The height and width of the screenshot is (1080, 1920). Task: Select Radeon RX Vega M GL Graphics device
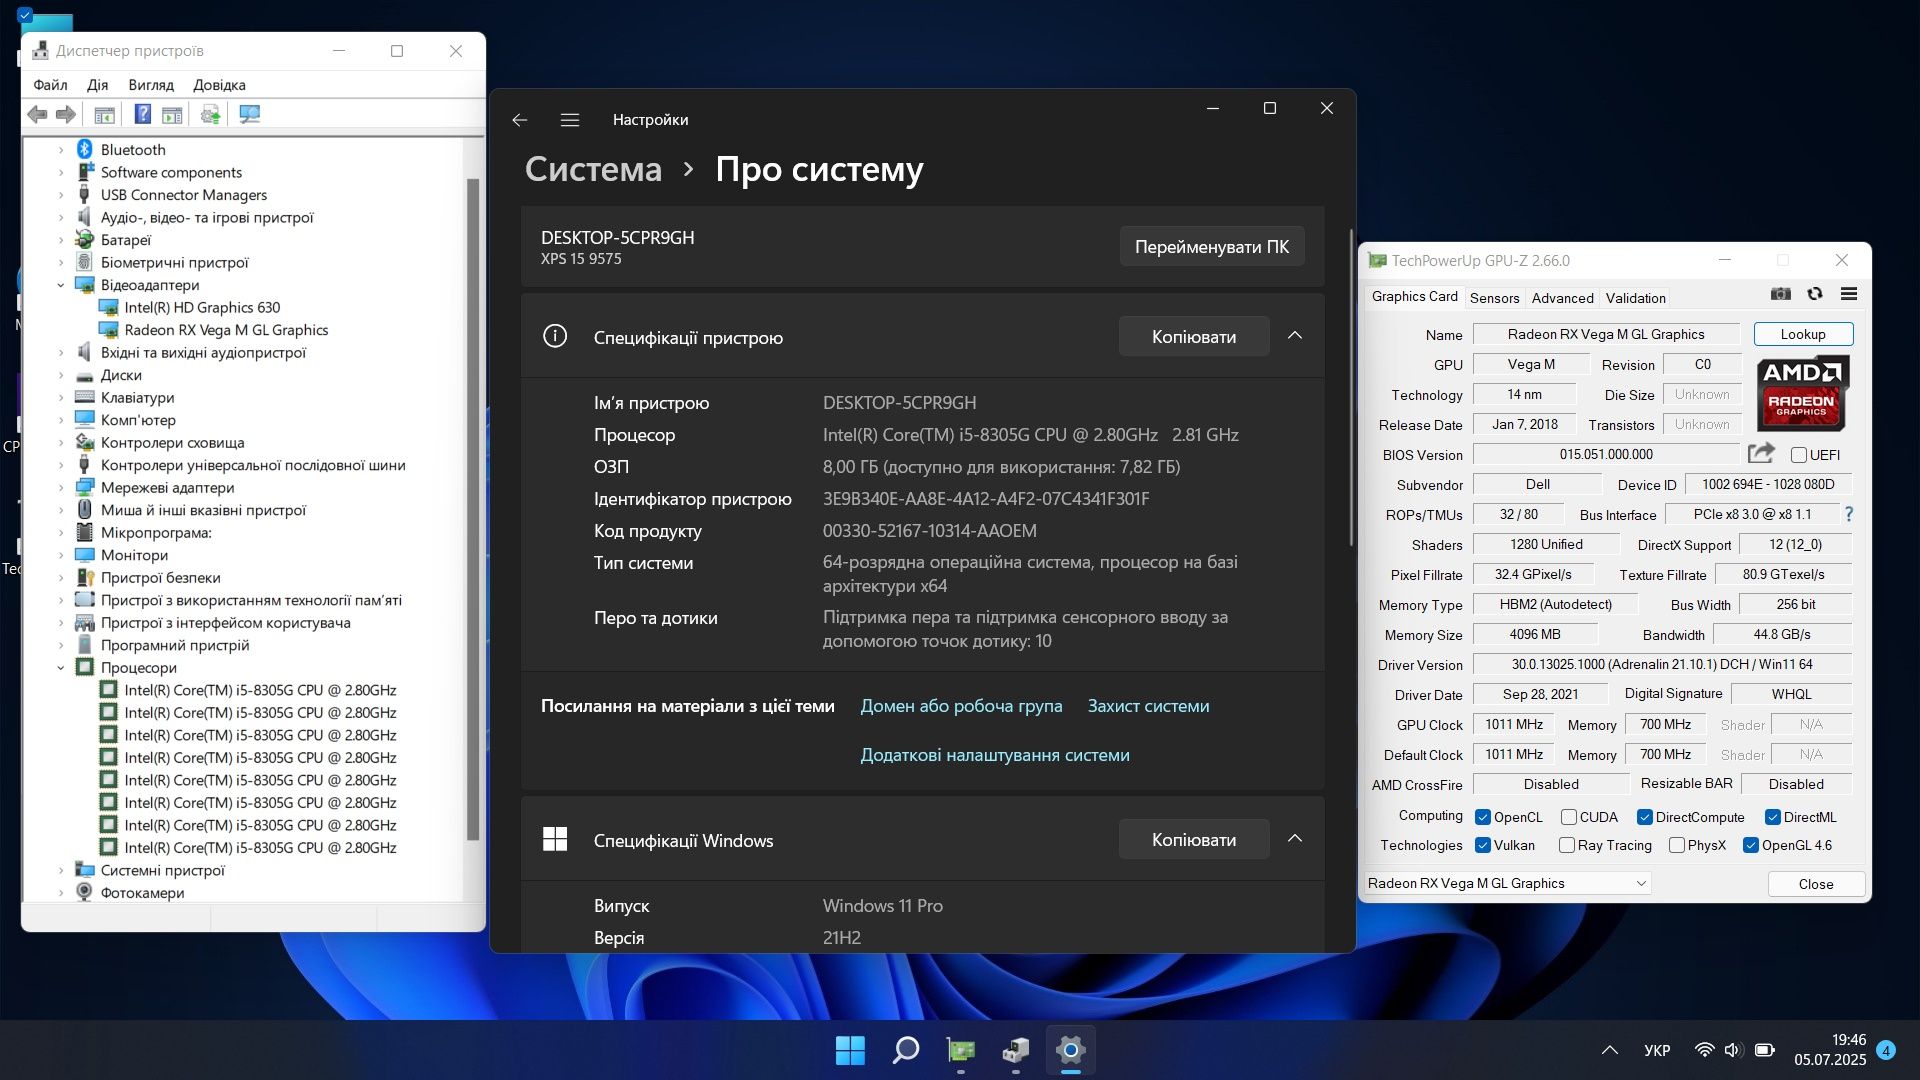[226, 330]
